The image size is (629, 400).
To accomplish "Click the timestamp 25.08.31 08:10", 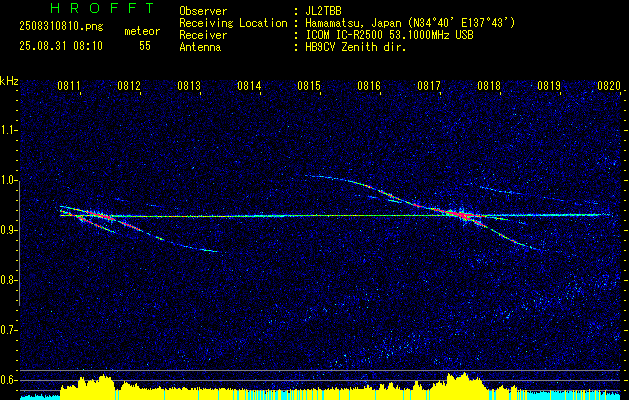I will pyautogui.click(x=61, y=46).
